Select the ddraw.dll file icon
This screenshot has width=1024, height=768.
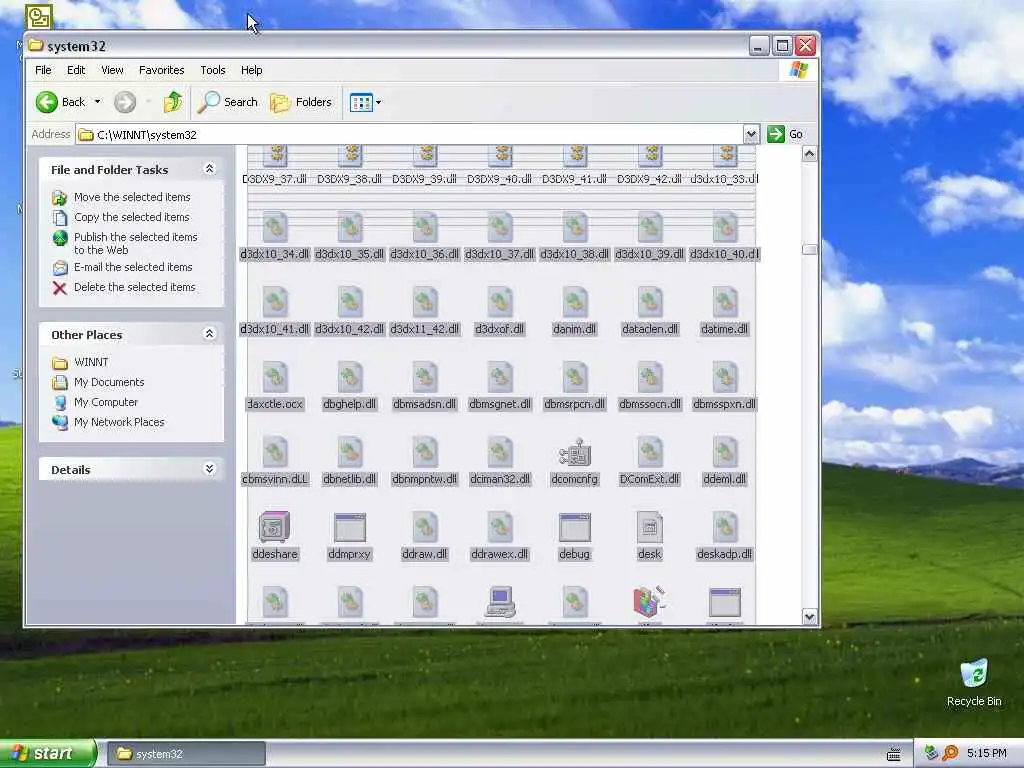(424, 527)
